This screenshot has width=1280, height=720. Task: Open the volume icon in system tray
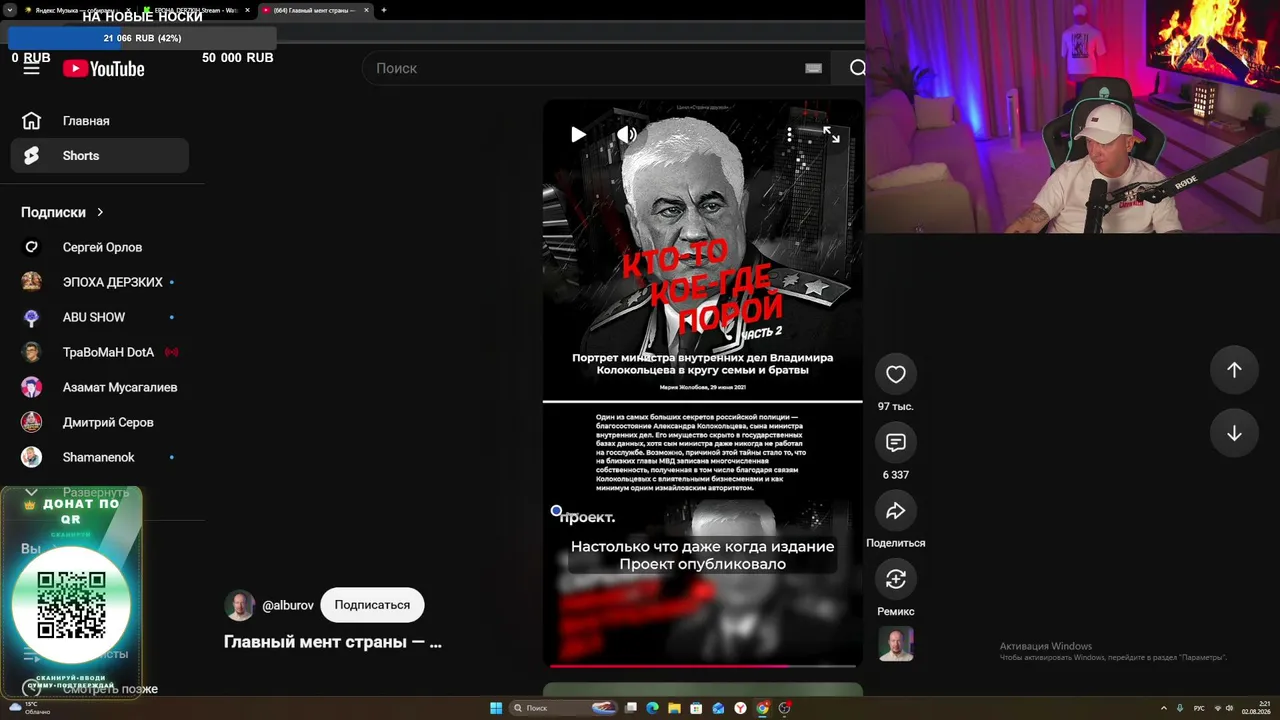[1231, 708]
